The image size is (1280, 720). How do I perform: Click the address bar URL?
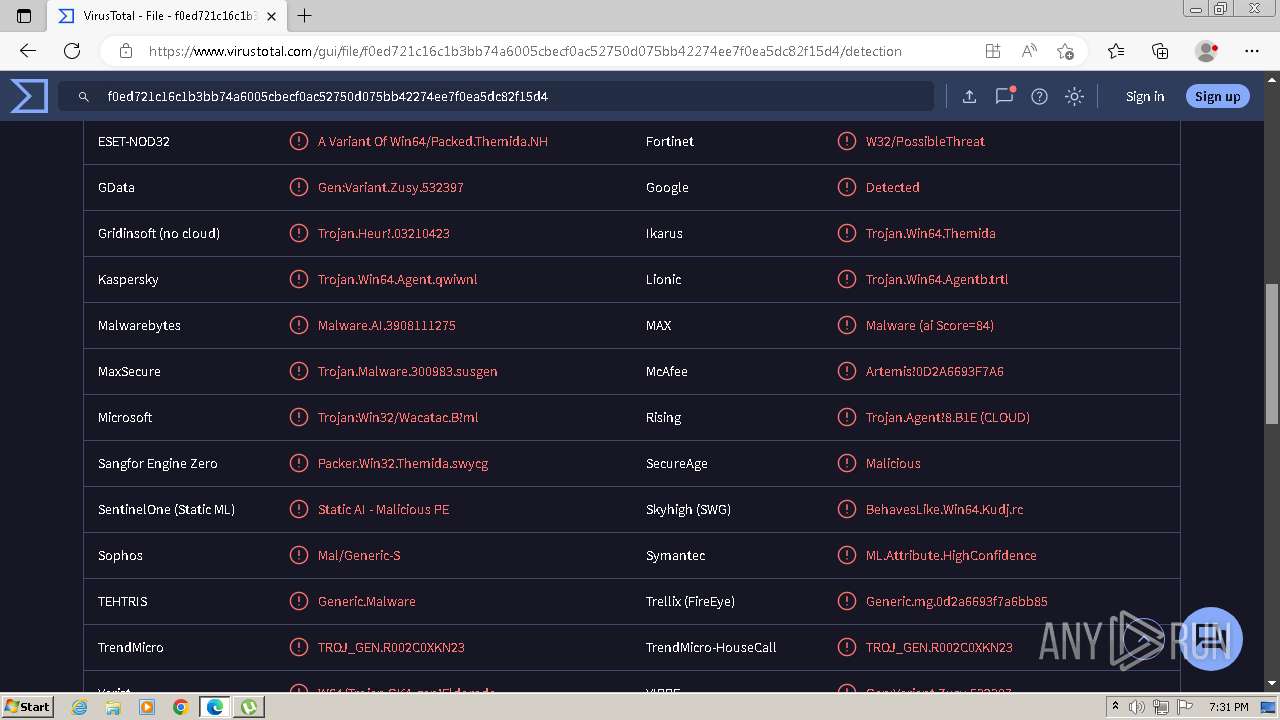(525, 51)
